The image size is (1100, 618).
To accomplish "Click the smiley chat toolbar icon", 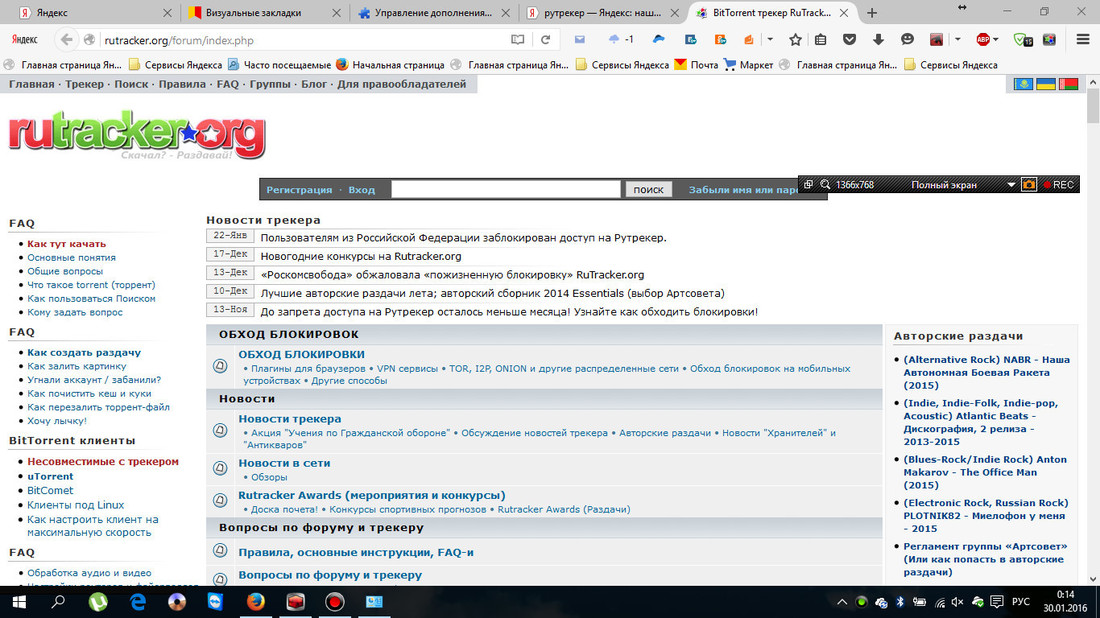I will [907, 40].
